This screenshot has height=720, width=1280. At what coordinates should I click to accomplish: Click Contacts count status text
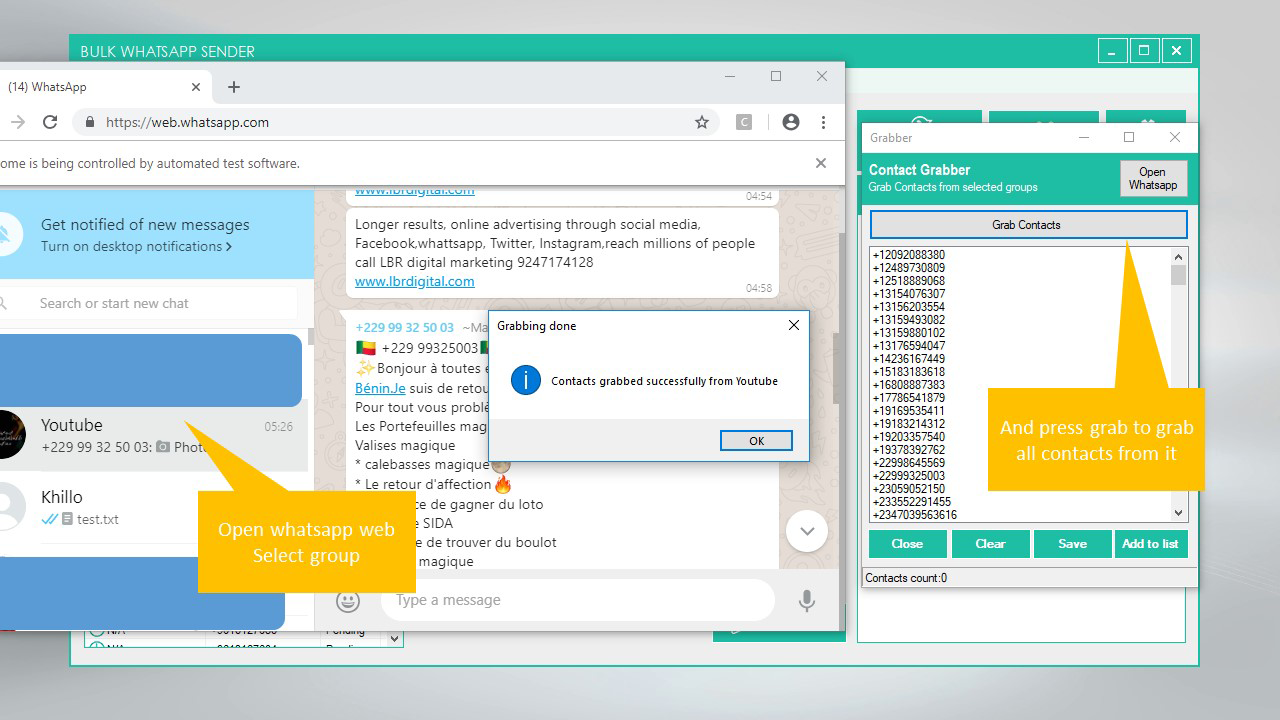click(x=906, y=578)
